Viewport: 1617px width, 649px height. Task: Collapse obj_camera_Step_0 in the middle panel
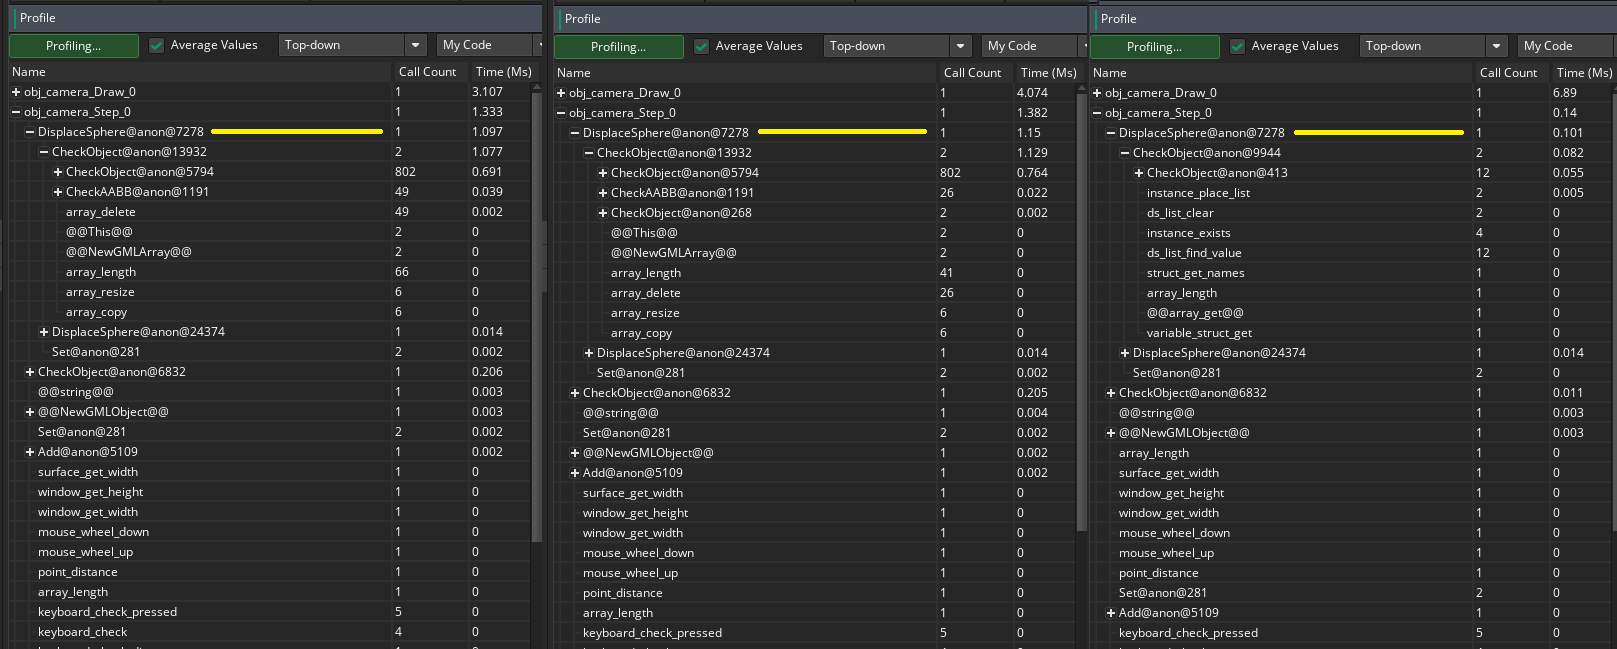click(x=561, y=113)
